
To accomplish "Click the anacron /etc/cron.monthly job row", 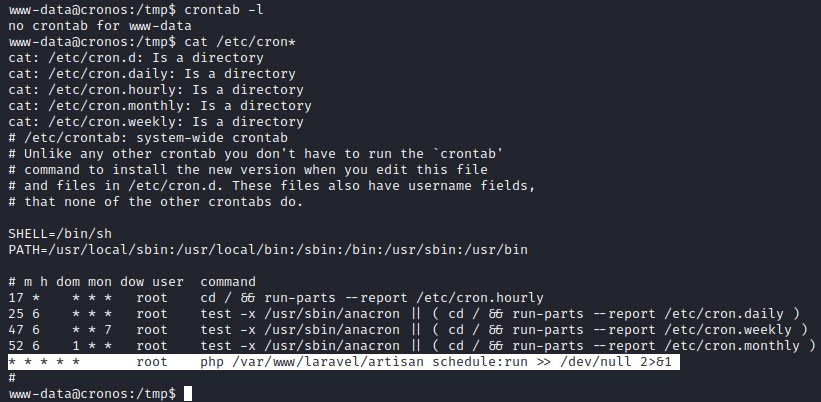I will click(x=411, y=345).
